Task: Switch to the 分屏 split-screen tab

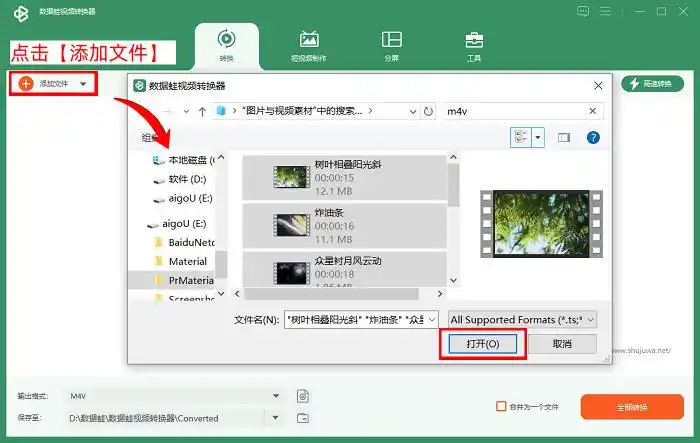Action: point(391,46)
